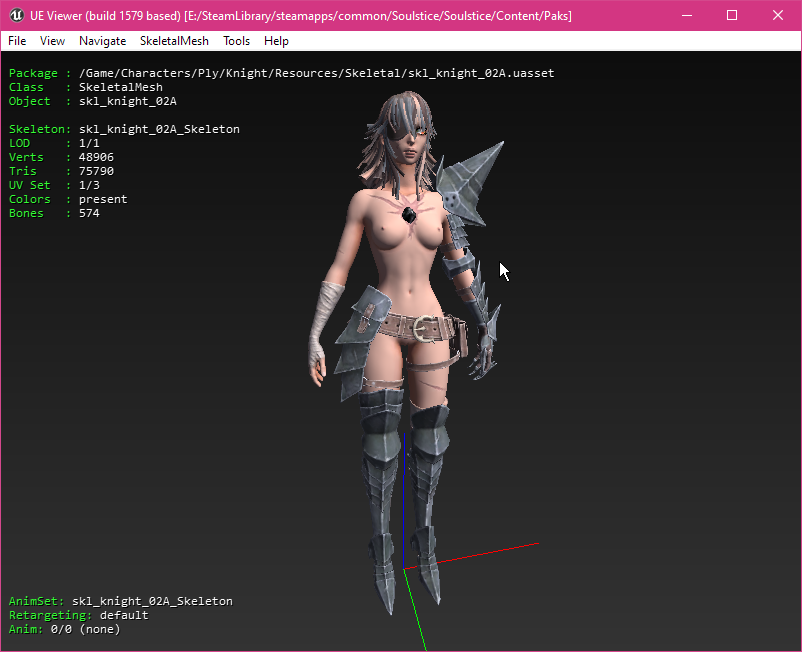
Task: Click the package path skl_knight_02A.uasset text
Action: click(317, 73)
